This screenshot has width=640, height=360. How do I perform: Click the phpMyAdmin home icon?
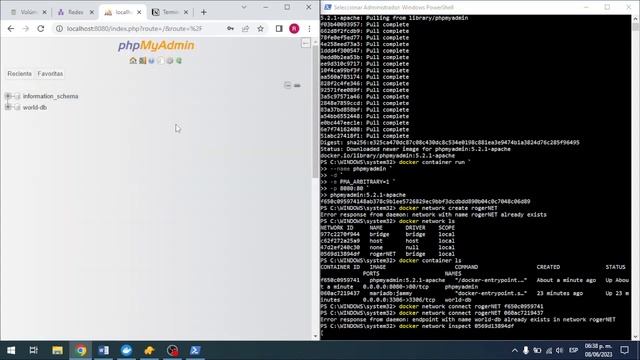pyautogui.click(x=133, y=61)
